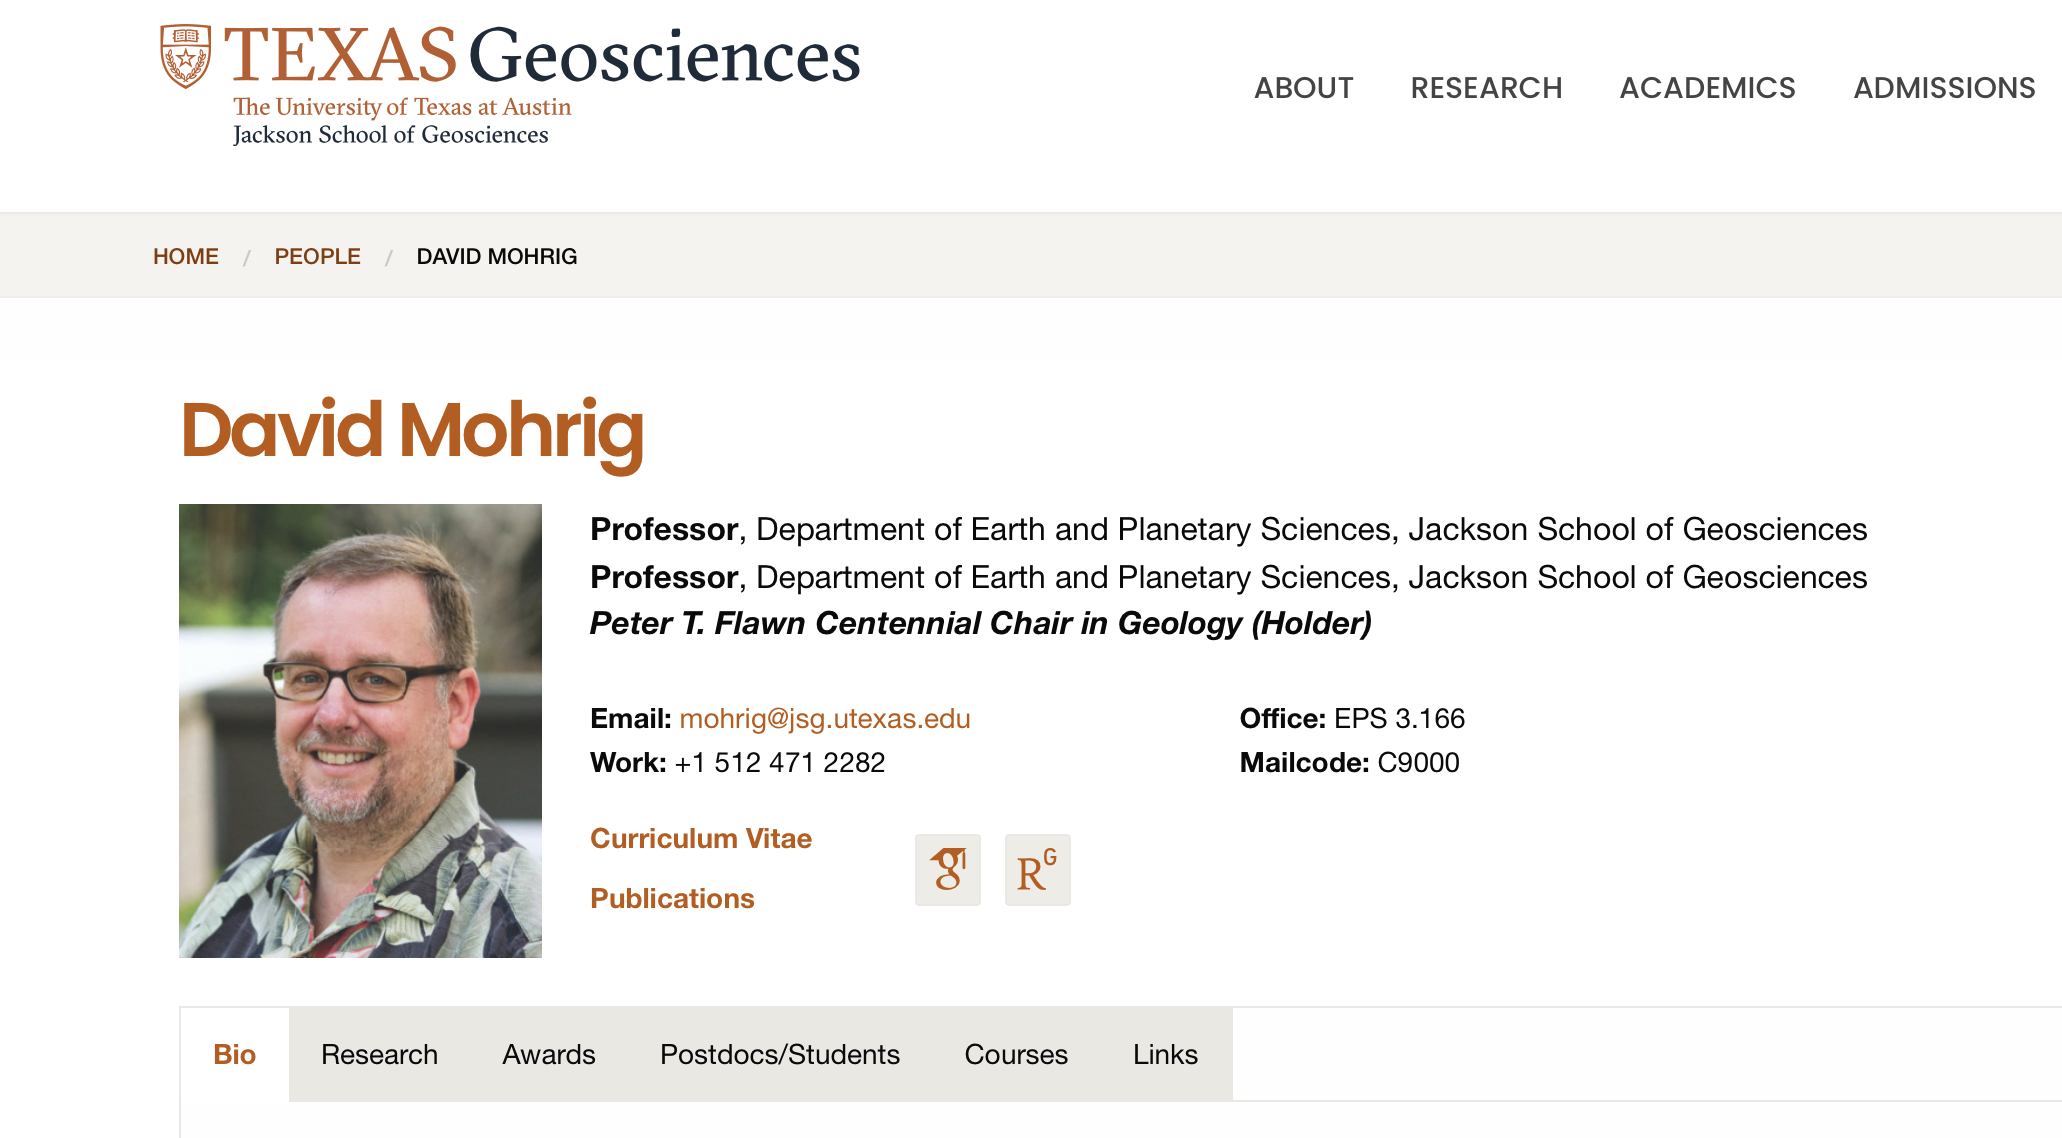Screen dimensions: 2062x1138
Task: Switch to the Research profile tab
Action: [x=379, y=1054]
